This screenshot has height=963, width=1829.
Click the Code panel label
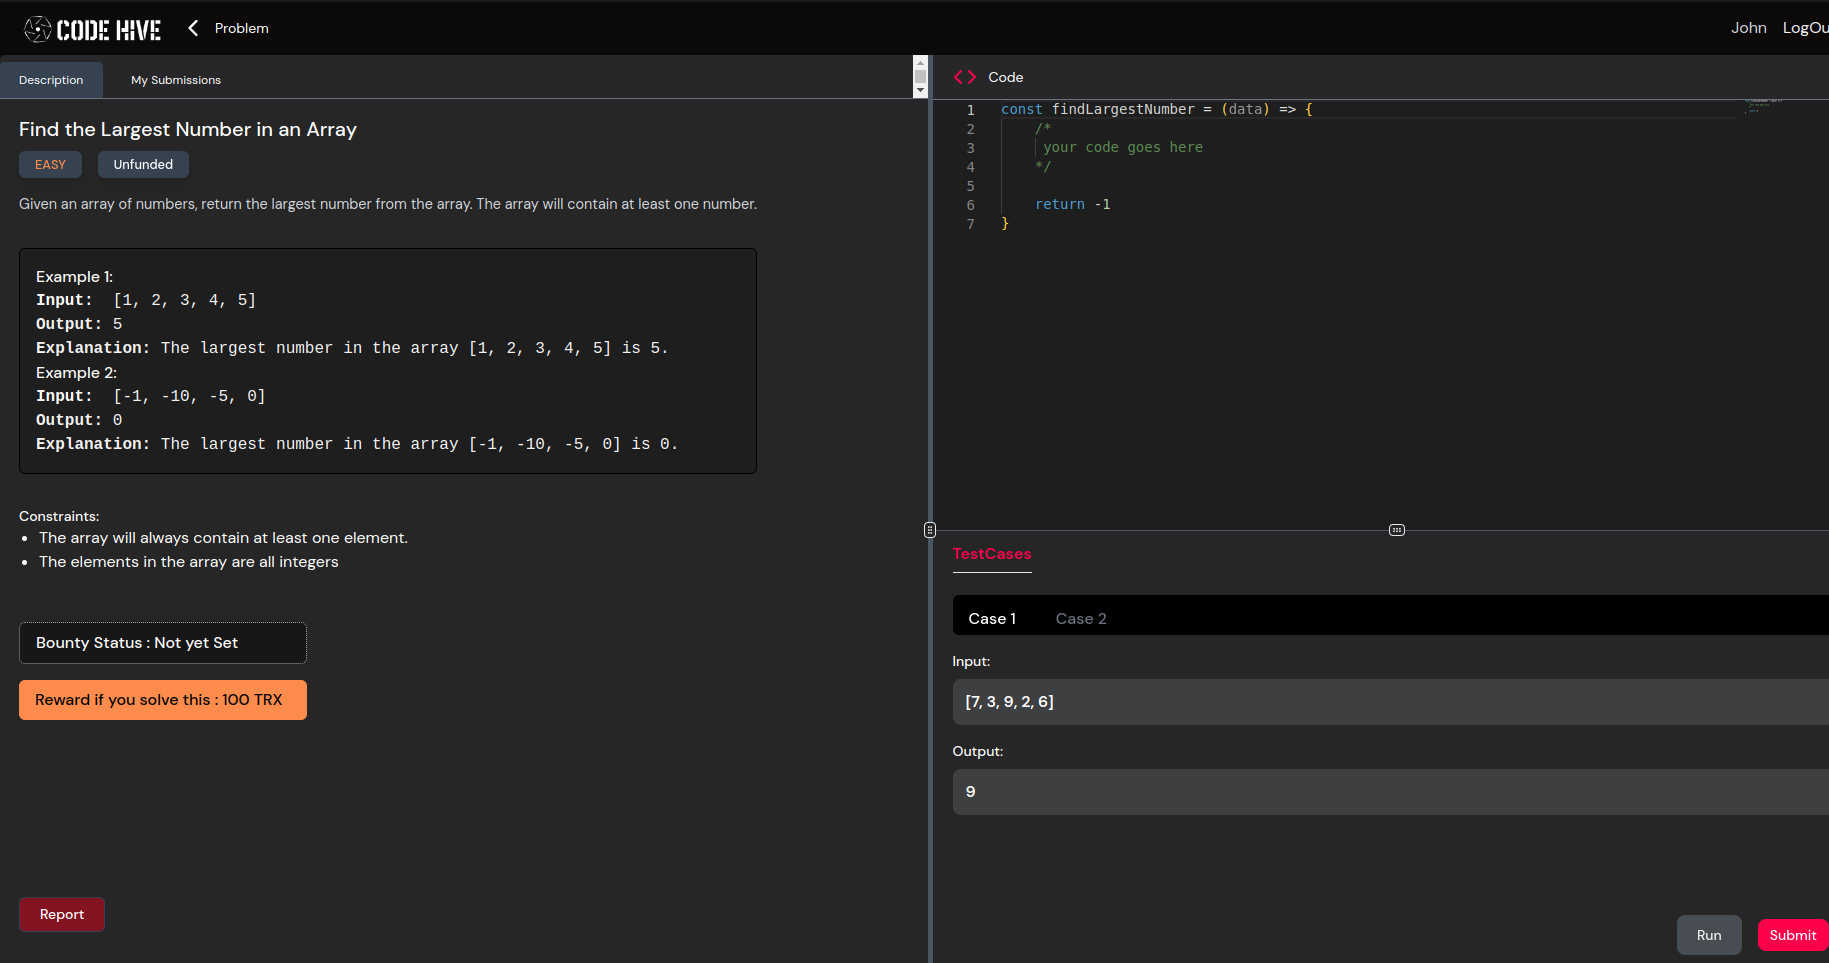pos(1006,77)
